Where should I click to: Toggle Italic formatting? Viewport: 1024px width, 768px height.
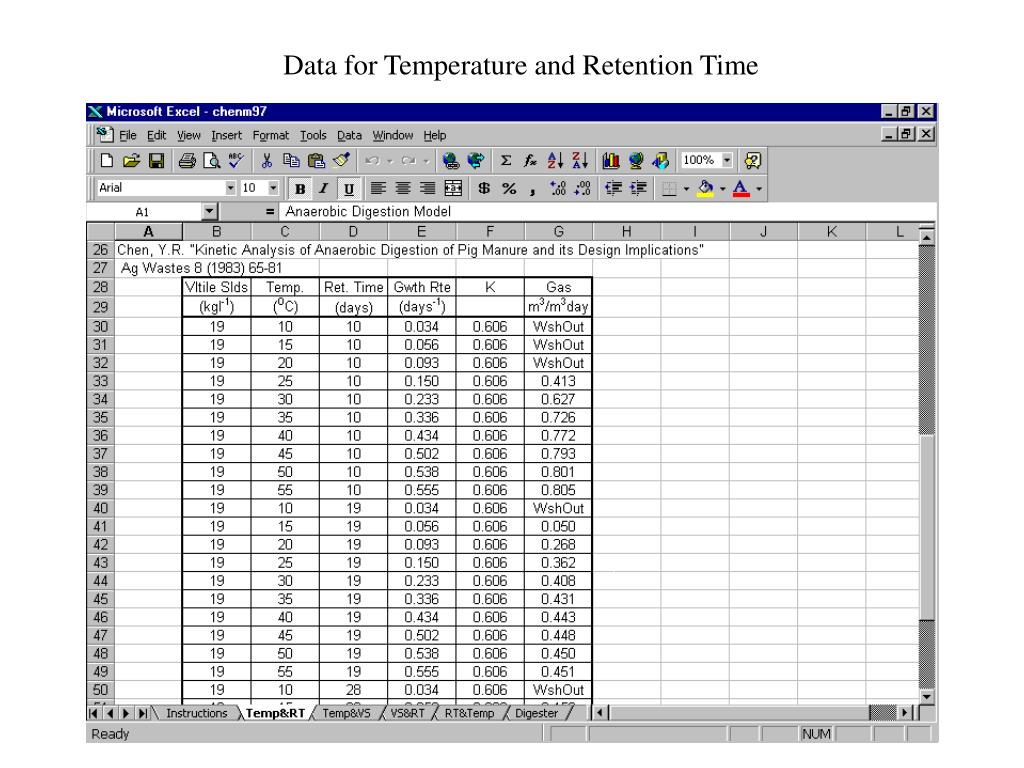point(324,189)
